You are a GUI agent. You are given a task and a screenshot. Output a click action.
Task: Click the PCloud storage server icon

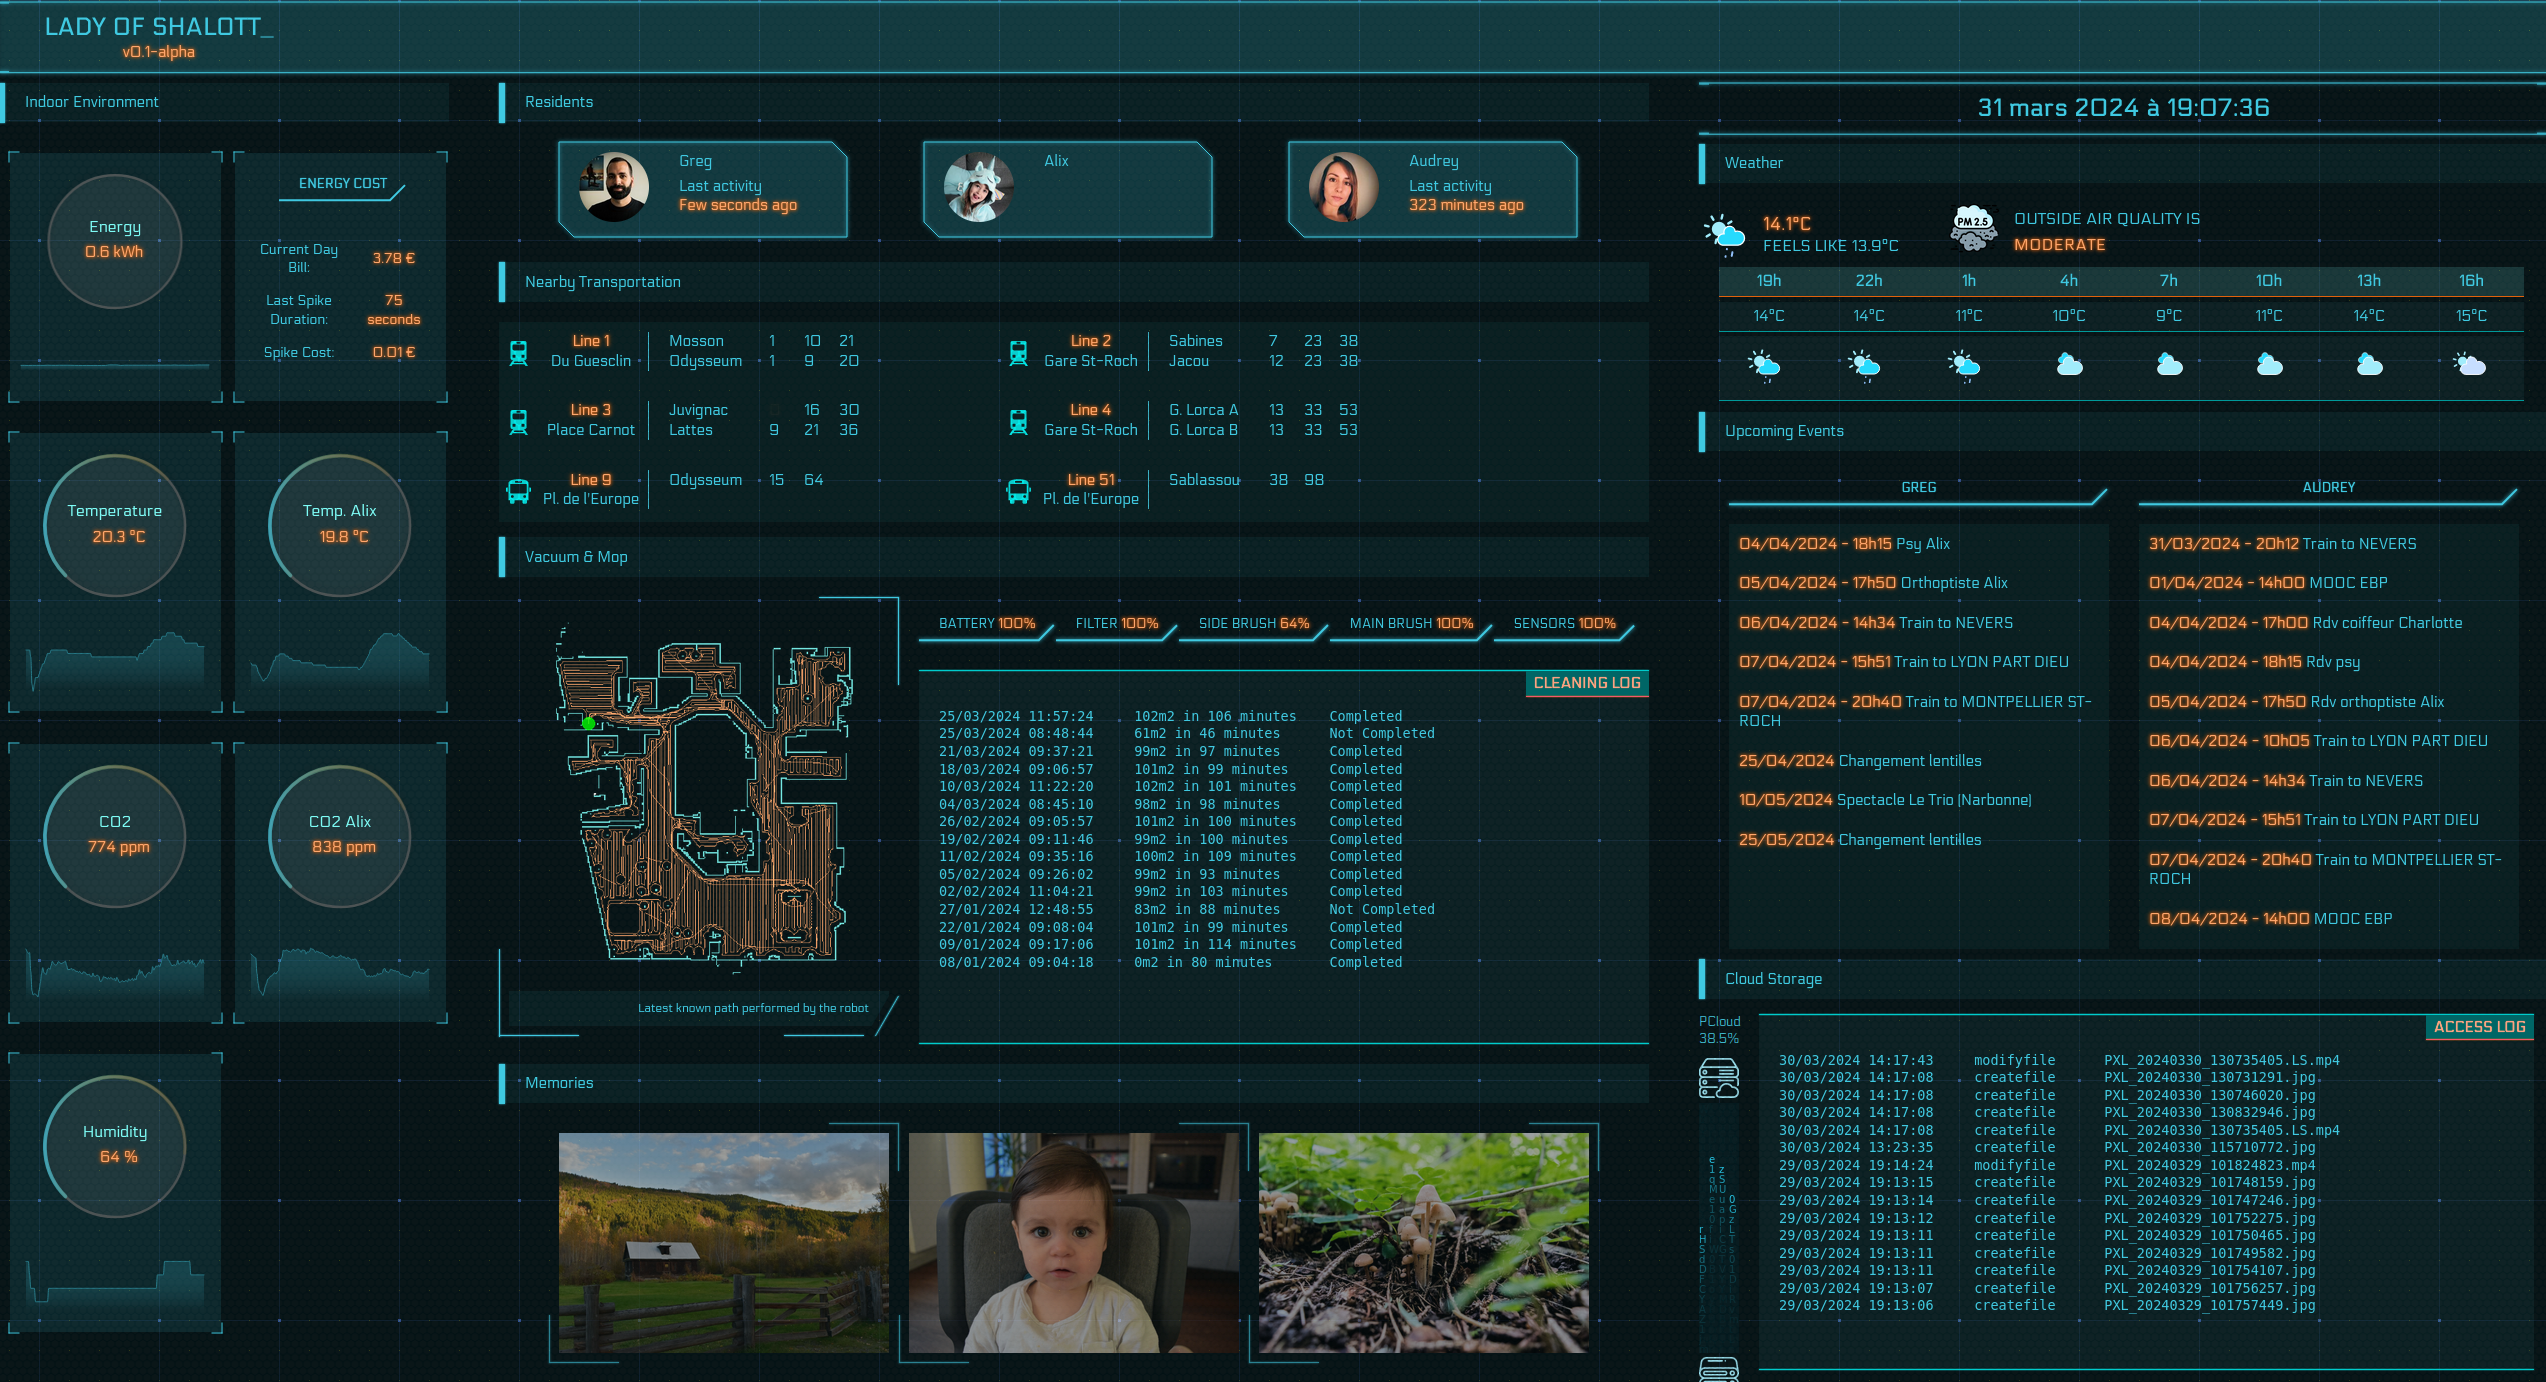pyautogui.click(x=1718, y=1078)
